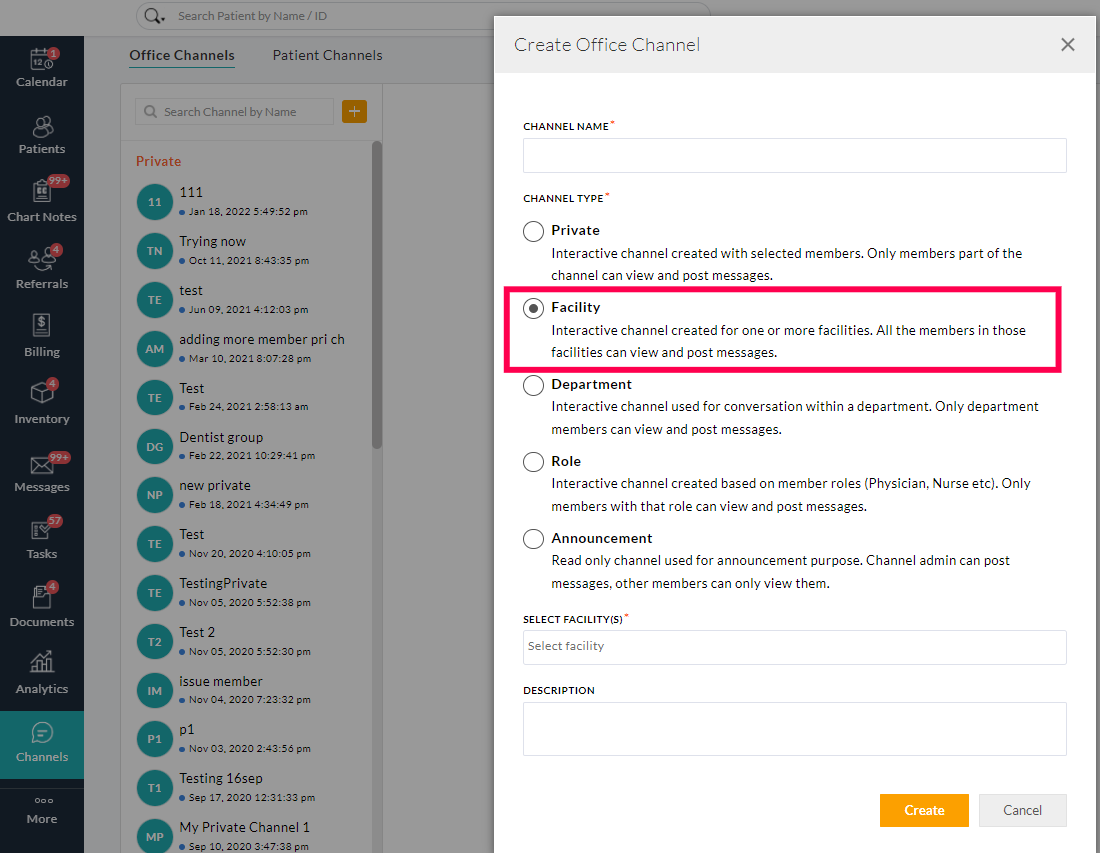Switch to the Office Channels tab
Image resolution: width=1100 pixels, height=853 pixels.
click(182, 56)
